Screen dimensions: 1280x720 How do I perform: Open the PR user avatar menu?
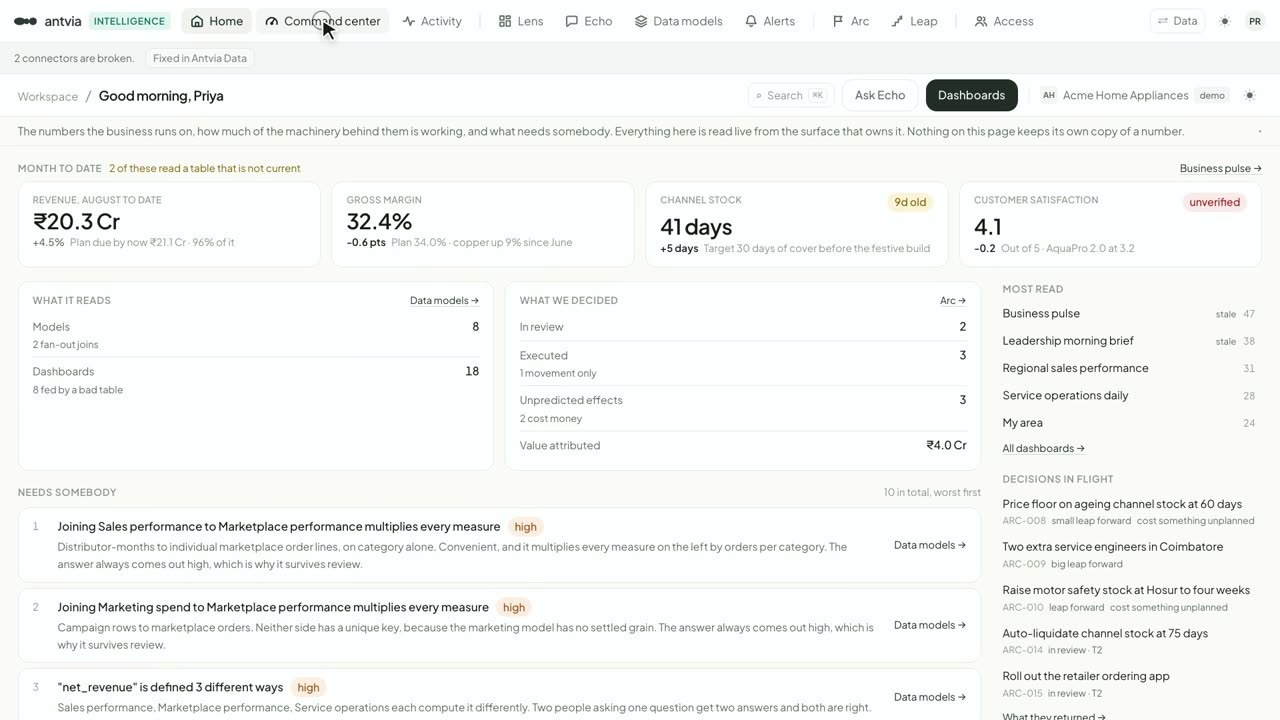click(x=1255, y=21)
